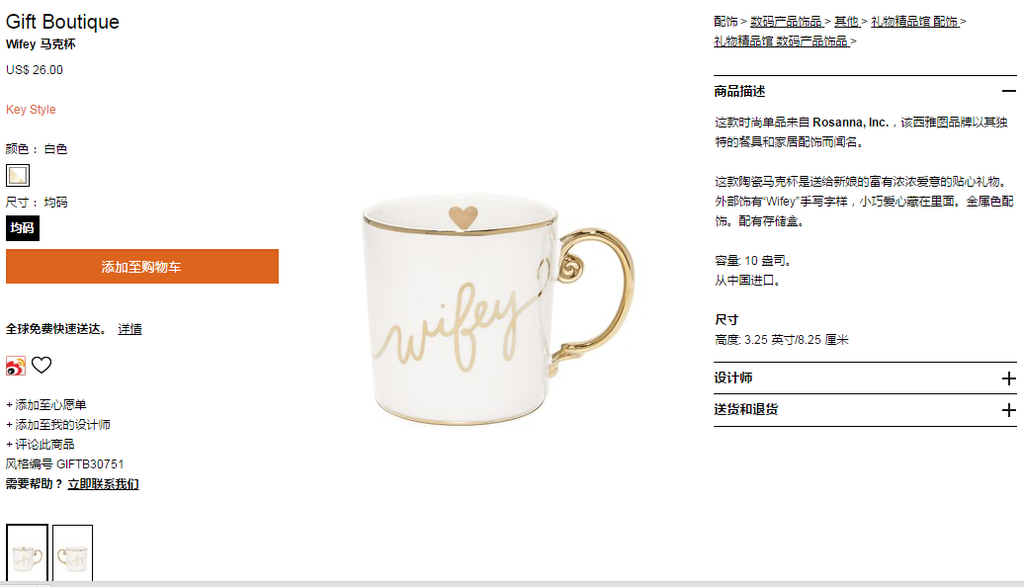Click the heart wishlist icon
This screenshot has width=1024, height=587.
(x=42, y=365)
